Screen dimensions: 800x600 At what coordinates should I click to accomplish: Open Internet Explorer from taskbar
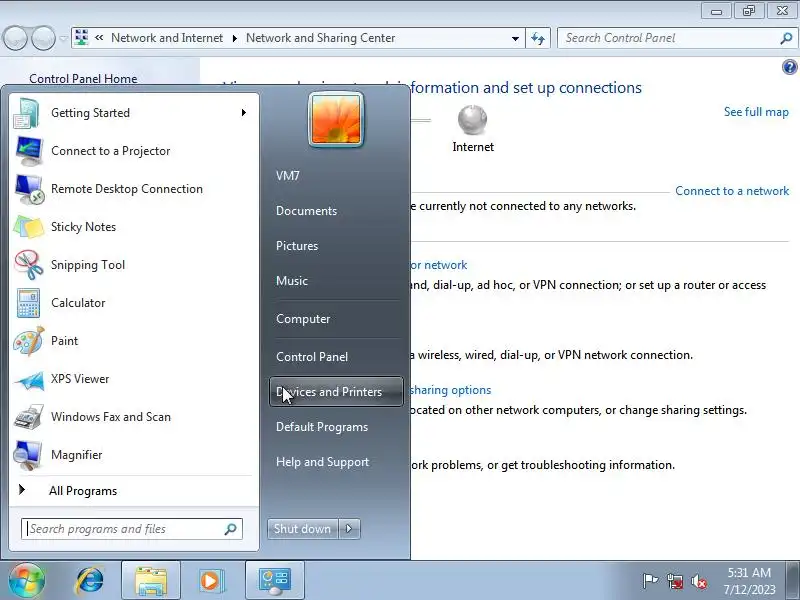tap(90, 581)
